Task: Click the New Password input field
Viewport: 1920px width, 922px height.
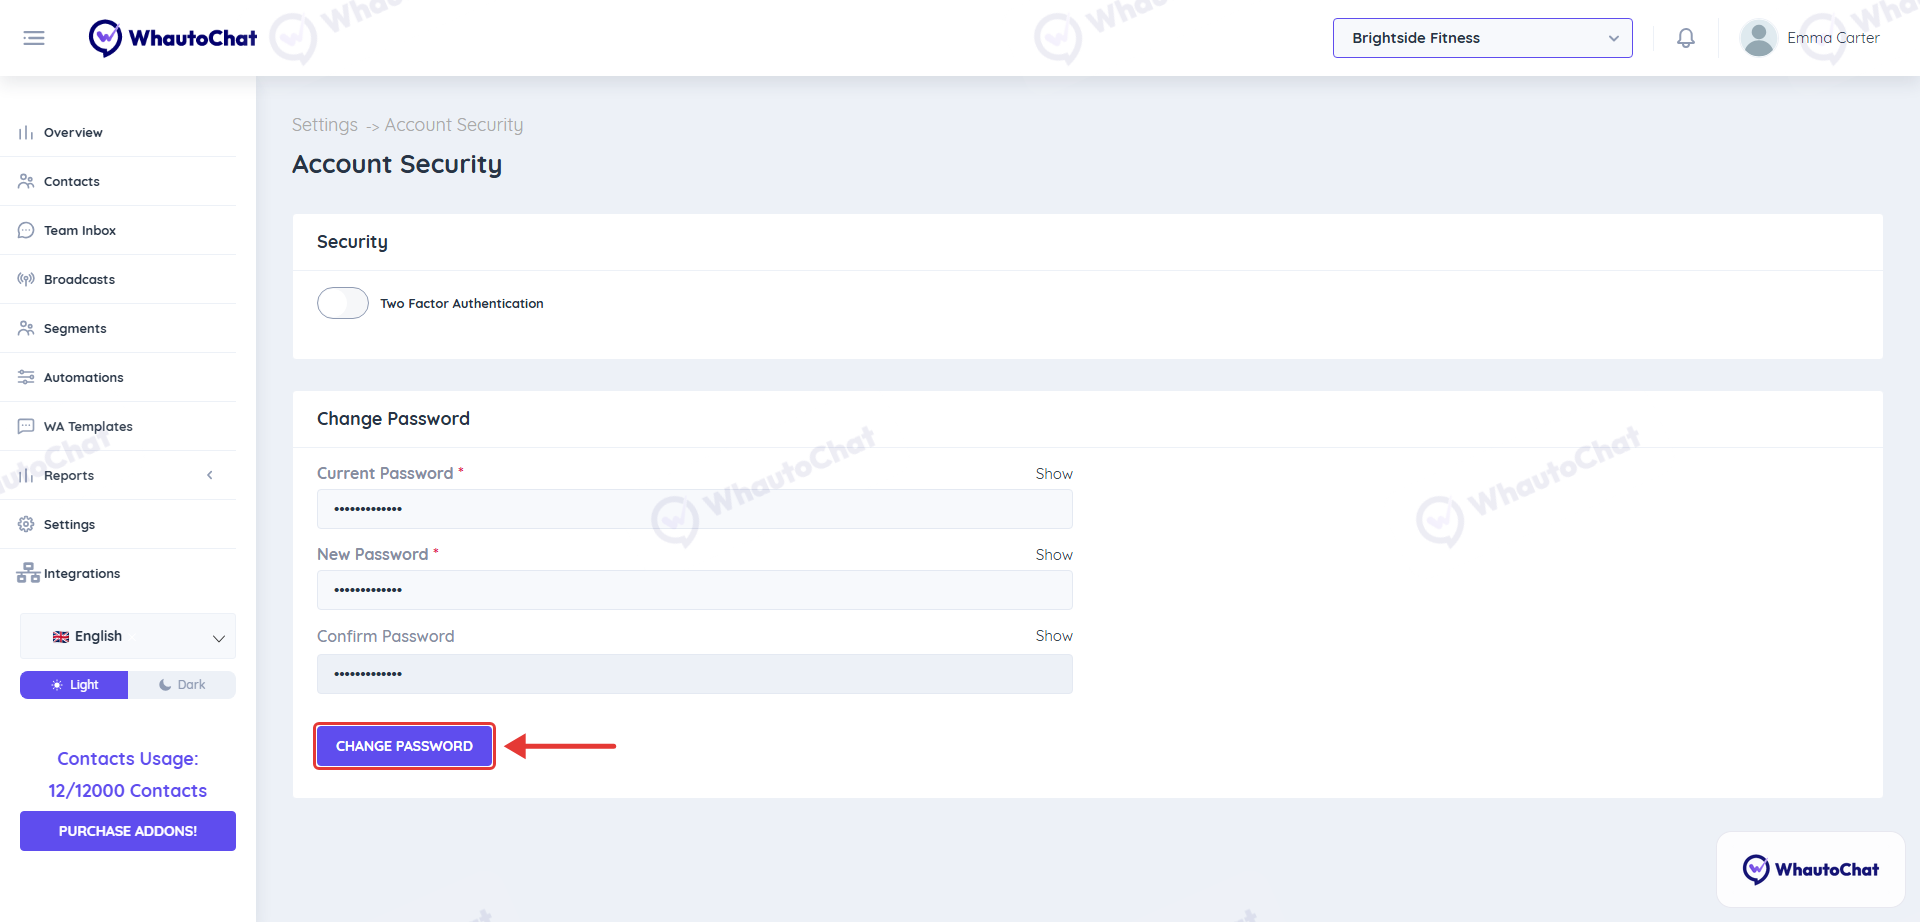Action: tap(695, 590)
